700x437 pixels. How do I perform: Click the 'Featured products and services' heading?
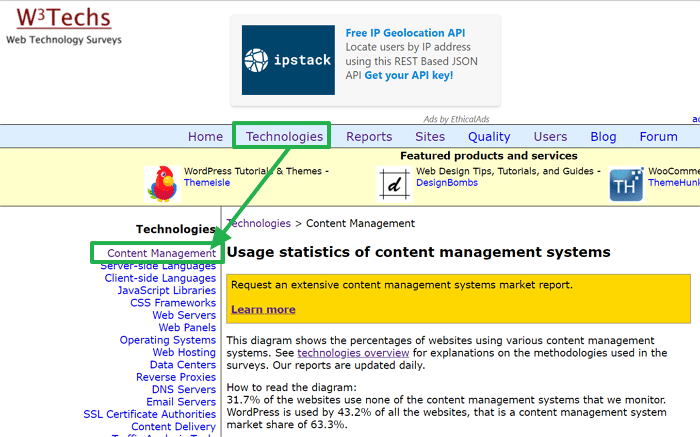coord(488,156)
